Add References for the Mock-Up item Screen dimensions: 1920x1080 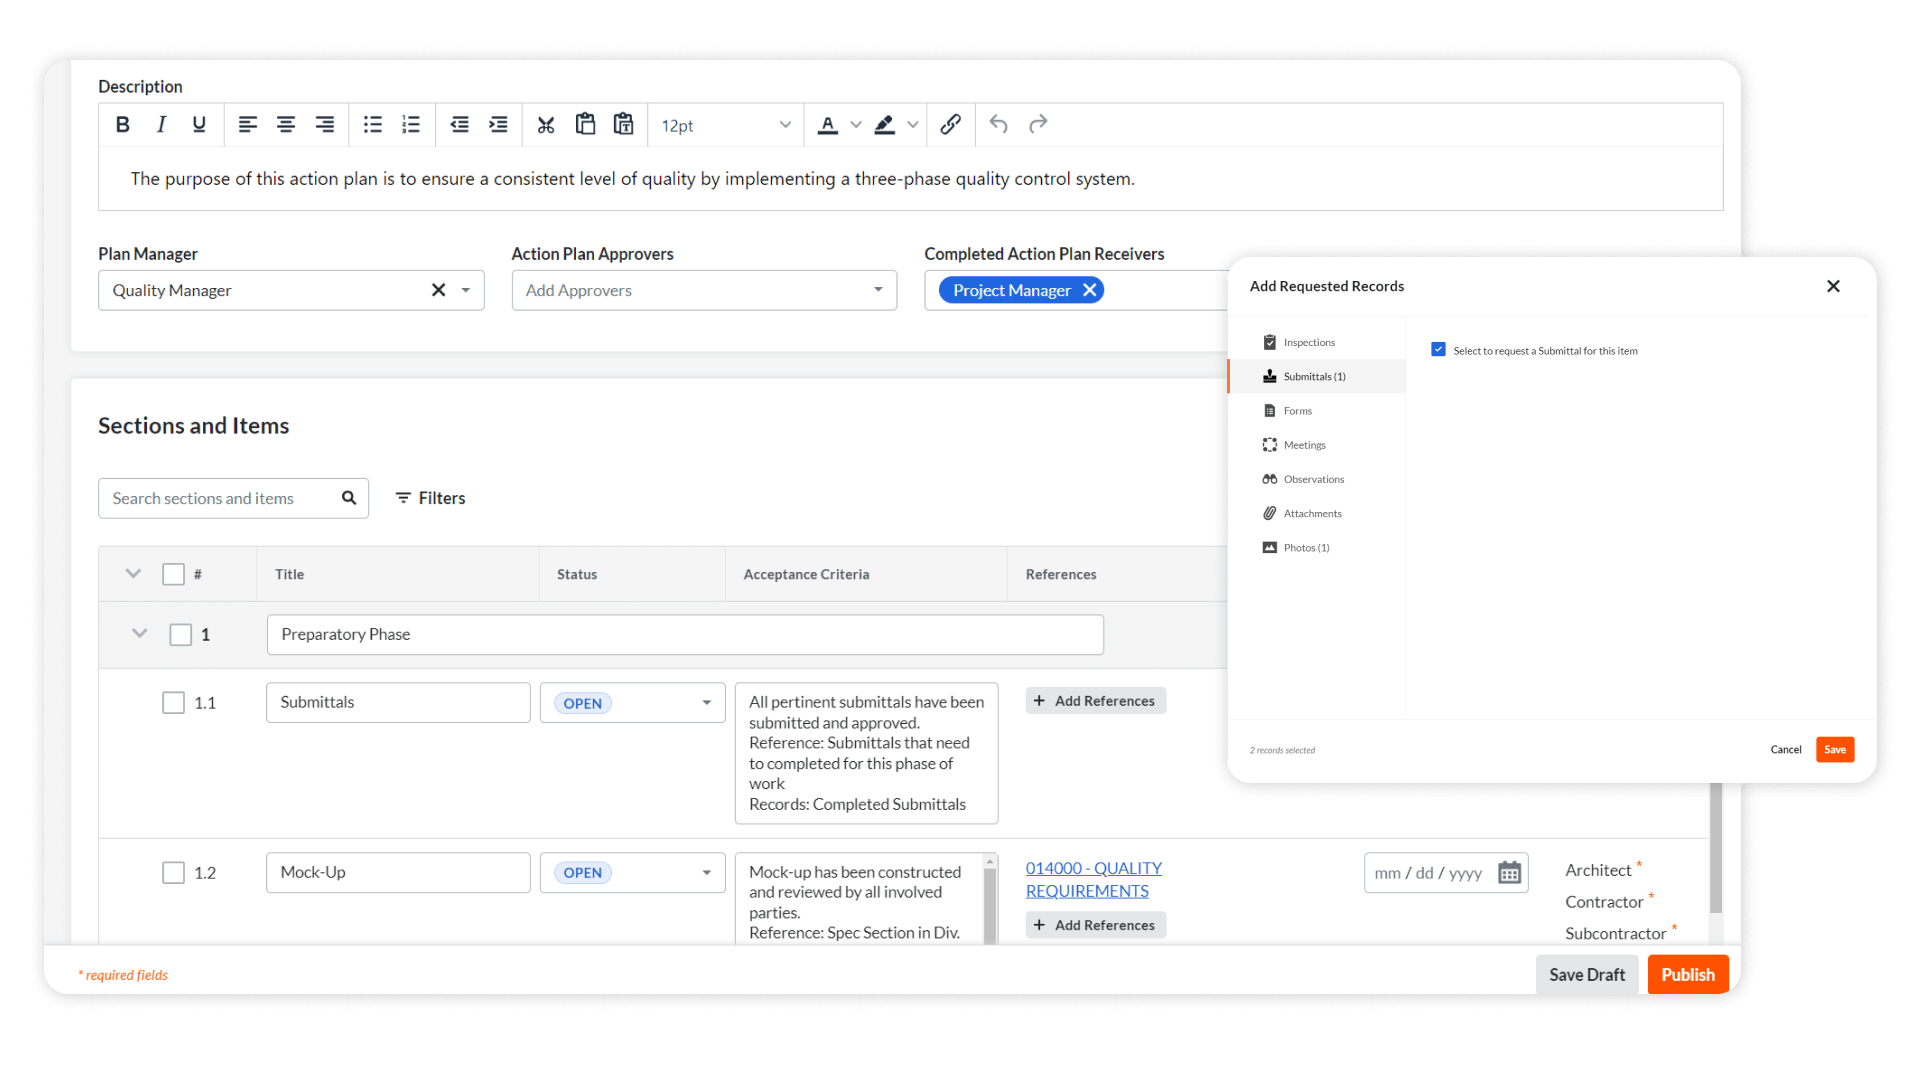(1096, 925)
